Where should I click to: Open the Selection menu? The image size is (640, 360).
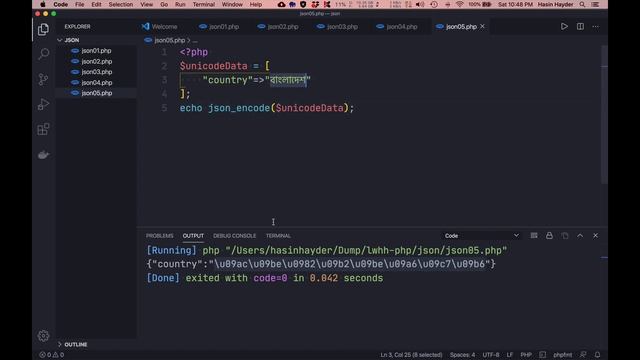121,4
